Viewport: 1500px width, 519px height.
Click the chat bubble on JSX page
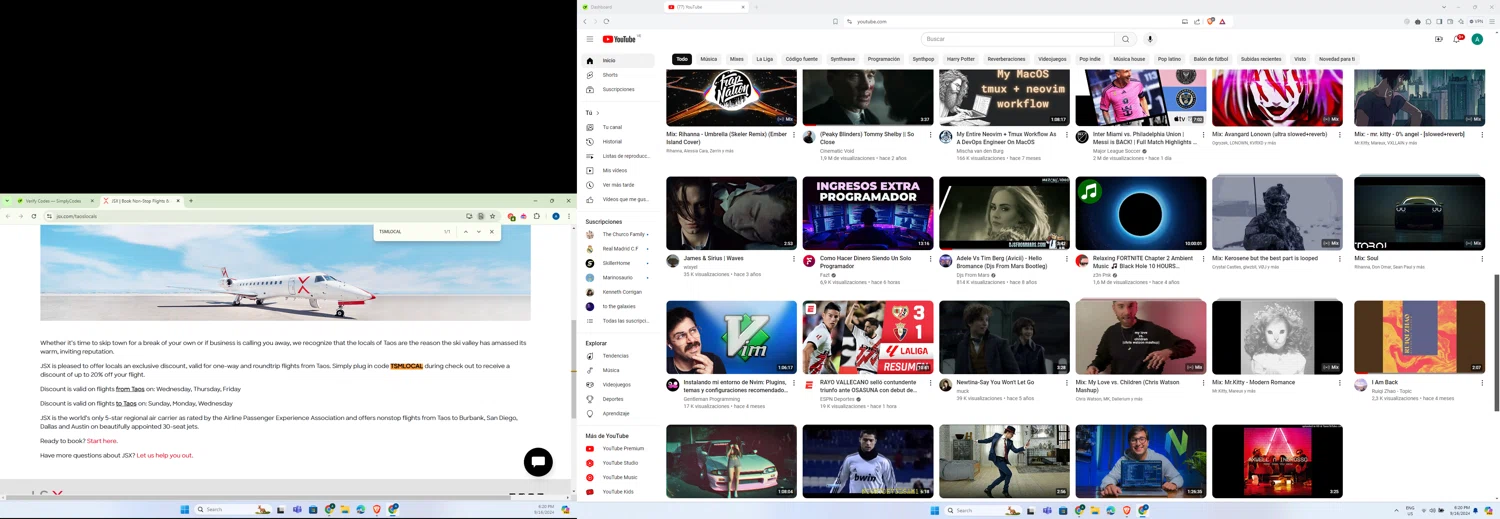coord(538,461)
